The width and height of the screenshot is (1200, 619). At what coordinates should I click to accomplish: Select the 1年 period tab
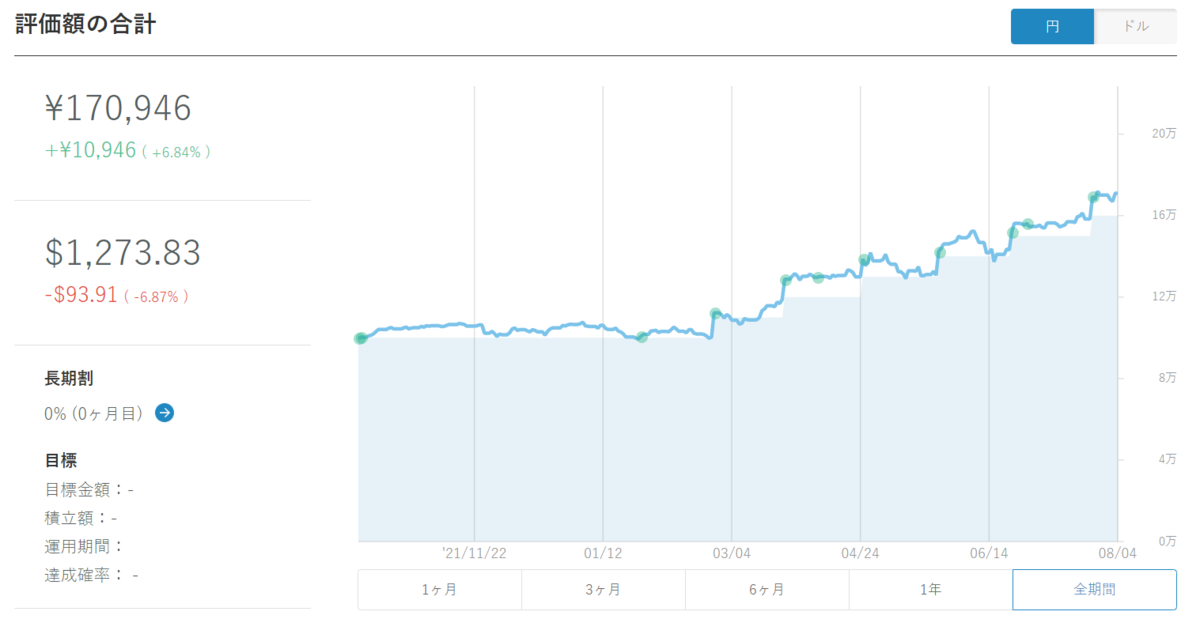[x=931, y=590]
